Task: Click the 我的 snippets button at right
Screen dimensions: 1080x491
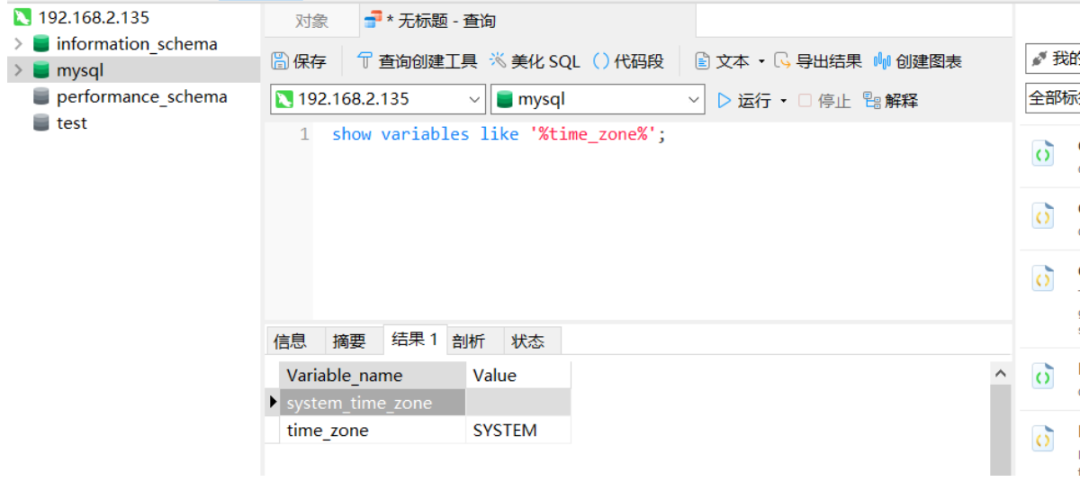Action: (1052, 59)
